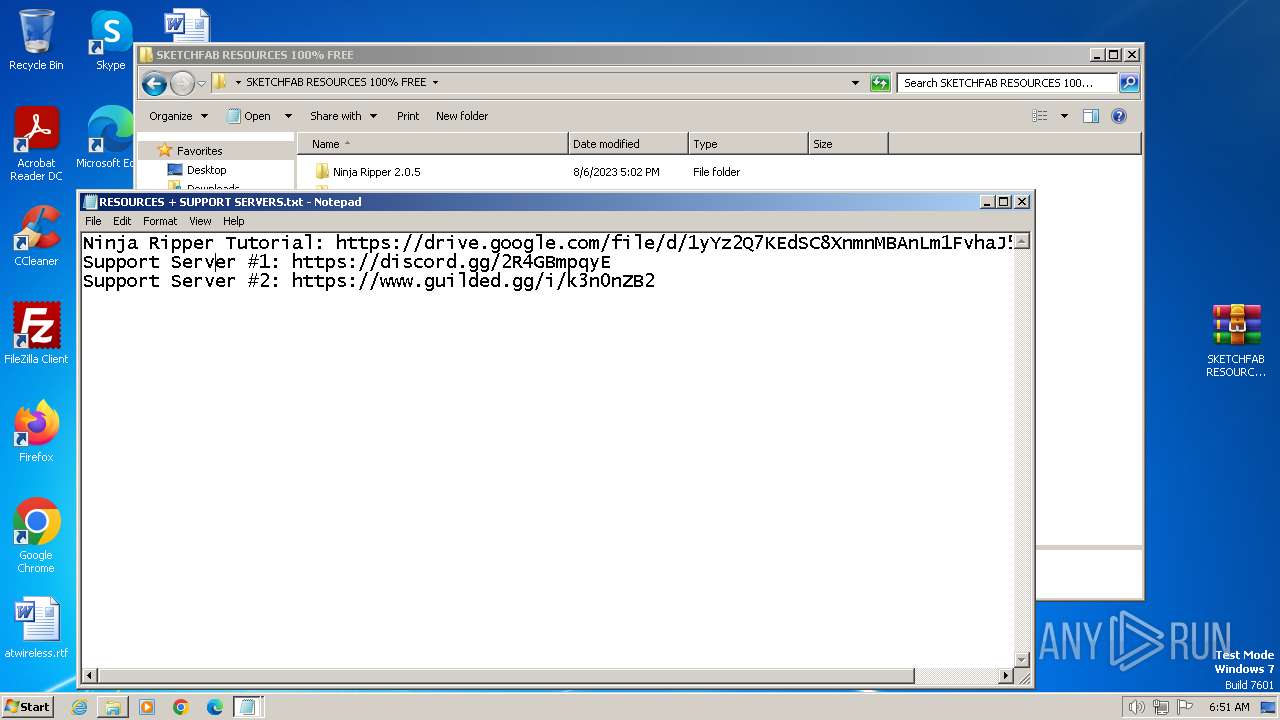This screenshot has width=1280, height=720.
Task: Click the Explorer Back navigation arrow
Action: tap(154, 83)
